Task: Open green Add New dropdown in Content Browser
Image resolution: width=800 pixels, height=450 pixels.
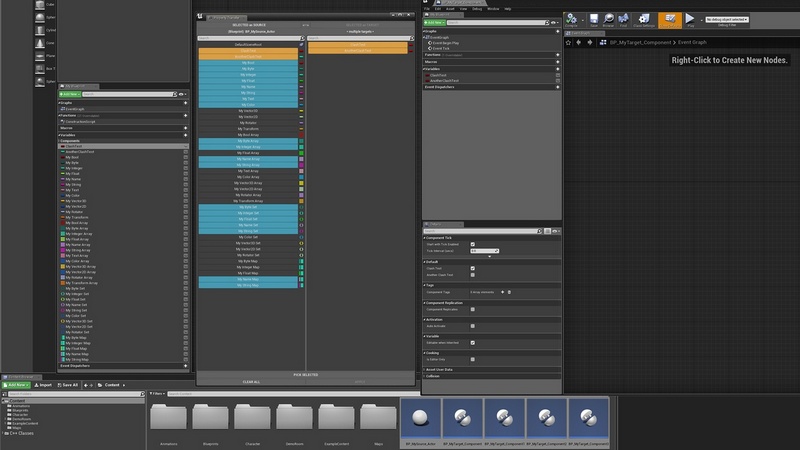Action: point(14,384)
